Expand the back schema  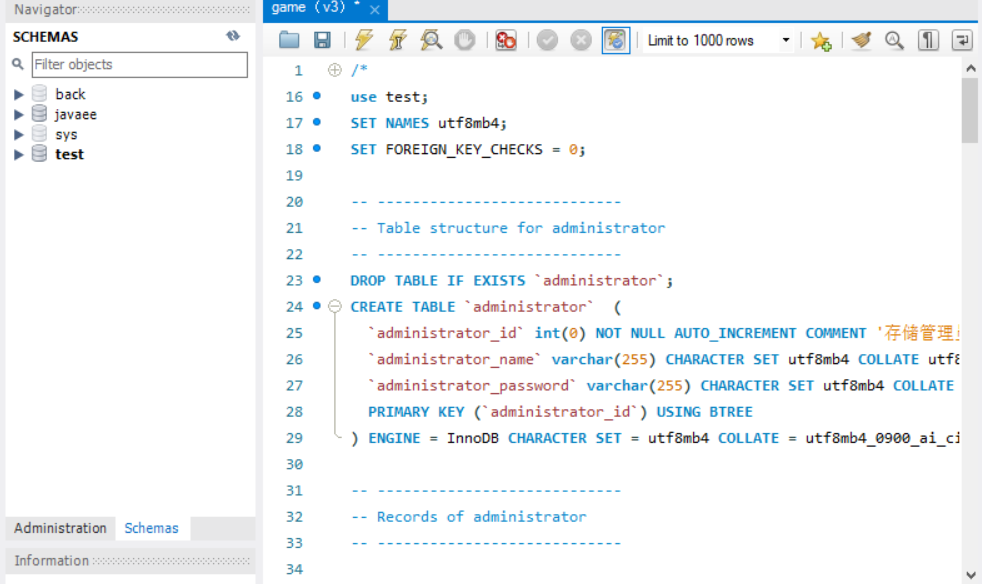pyautogui.click(x=19, y=95)
